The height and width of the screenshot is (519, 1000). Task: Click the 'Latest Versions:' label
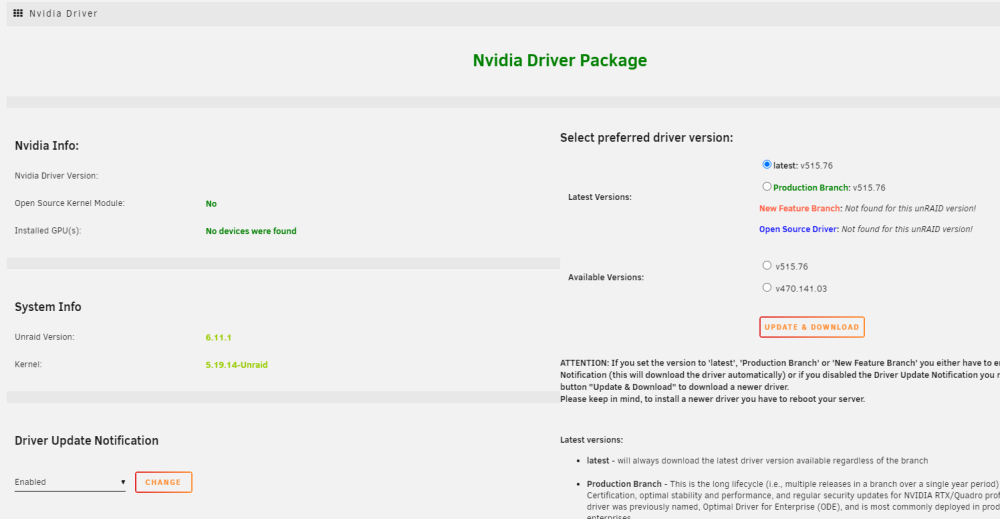pos(599,197)
